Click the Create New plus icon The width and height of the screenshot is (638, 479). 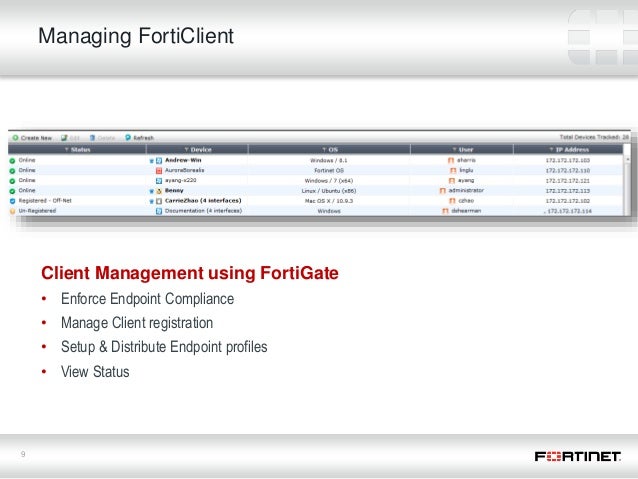point(15,138)
